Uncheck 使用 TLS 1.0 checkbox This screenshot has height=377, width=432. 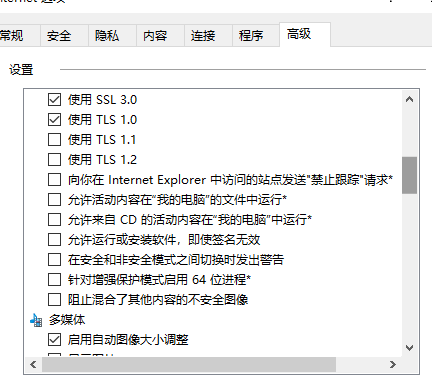coord(54,120)
